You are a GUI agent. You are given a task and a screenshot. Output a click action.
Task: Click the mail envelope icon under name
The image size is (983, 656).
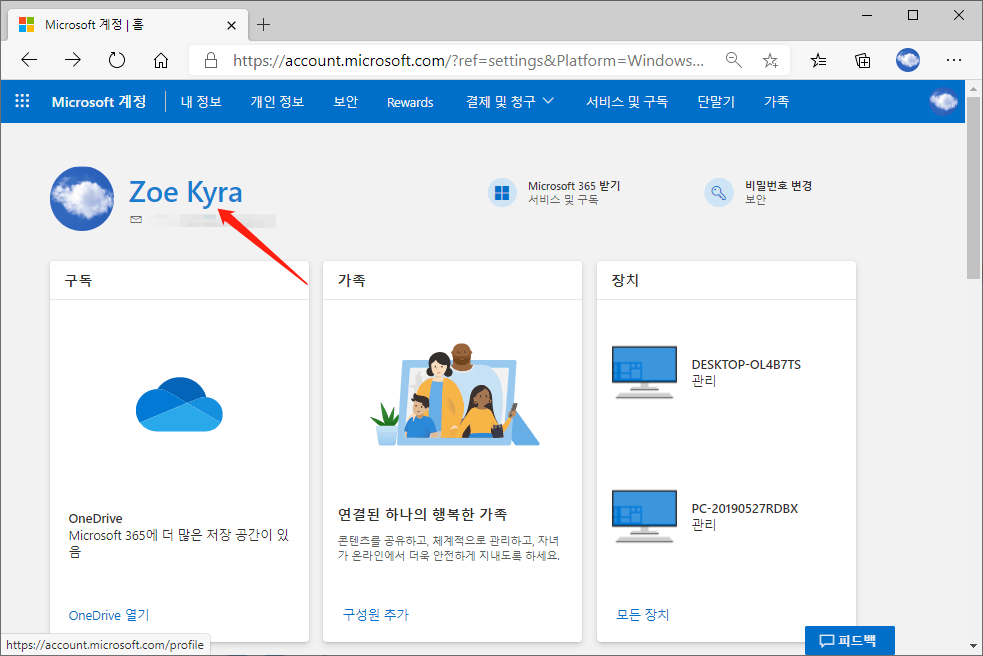point(136,220)
